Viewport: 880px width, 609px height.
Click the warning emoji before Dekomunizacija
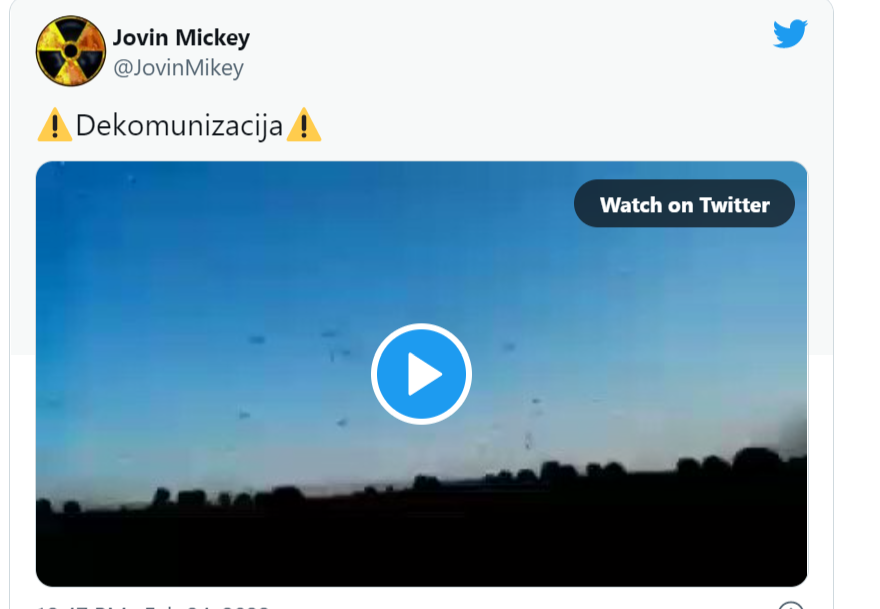coord(54,125)
